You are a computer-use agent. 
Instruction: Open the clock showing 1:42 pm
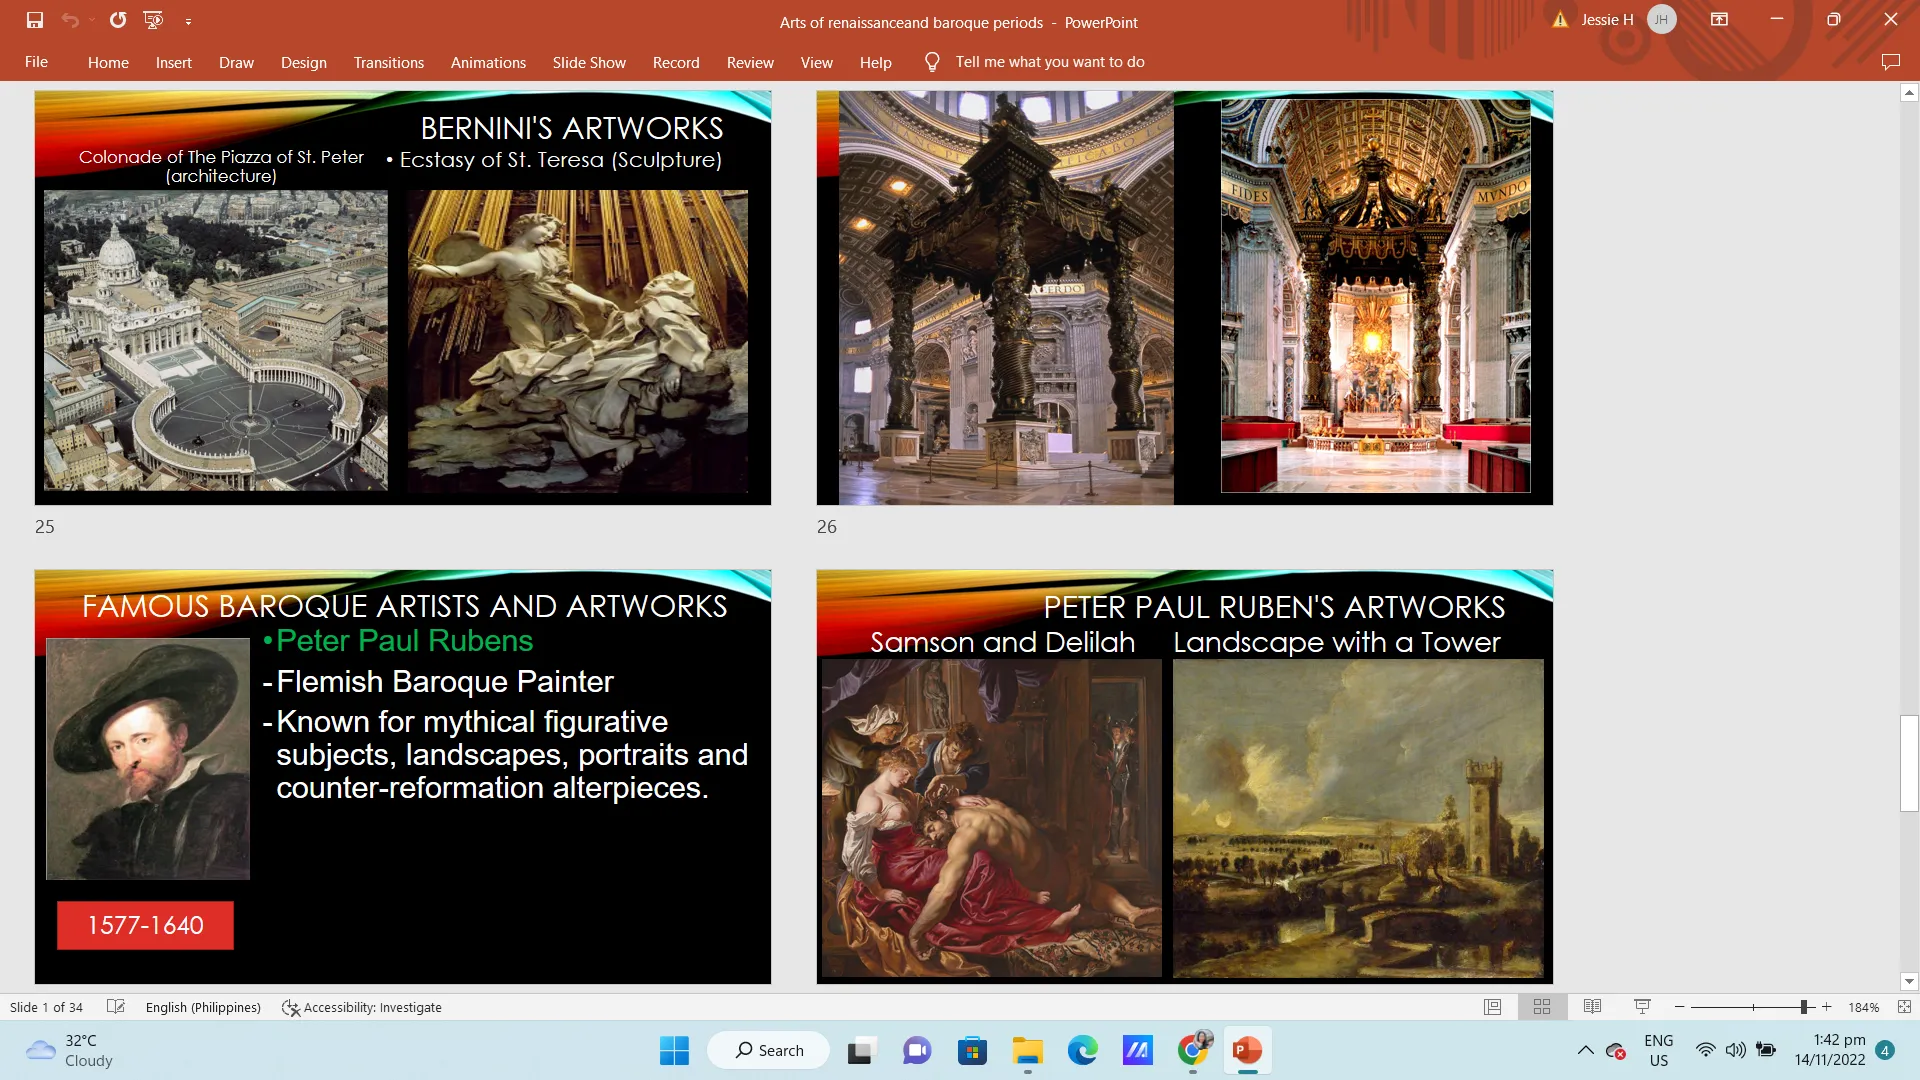tap(1829, 1050)
